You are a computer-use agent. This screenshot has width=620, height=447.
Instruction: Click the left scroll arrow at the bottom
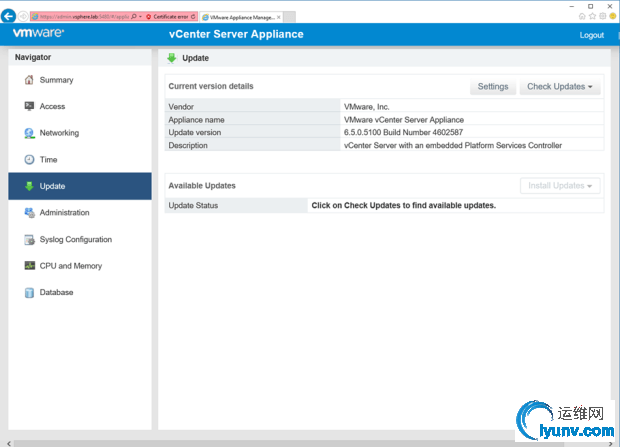[x=9, y=443]
